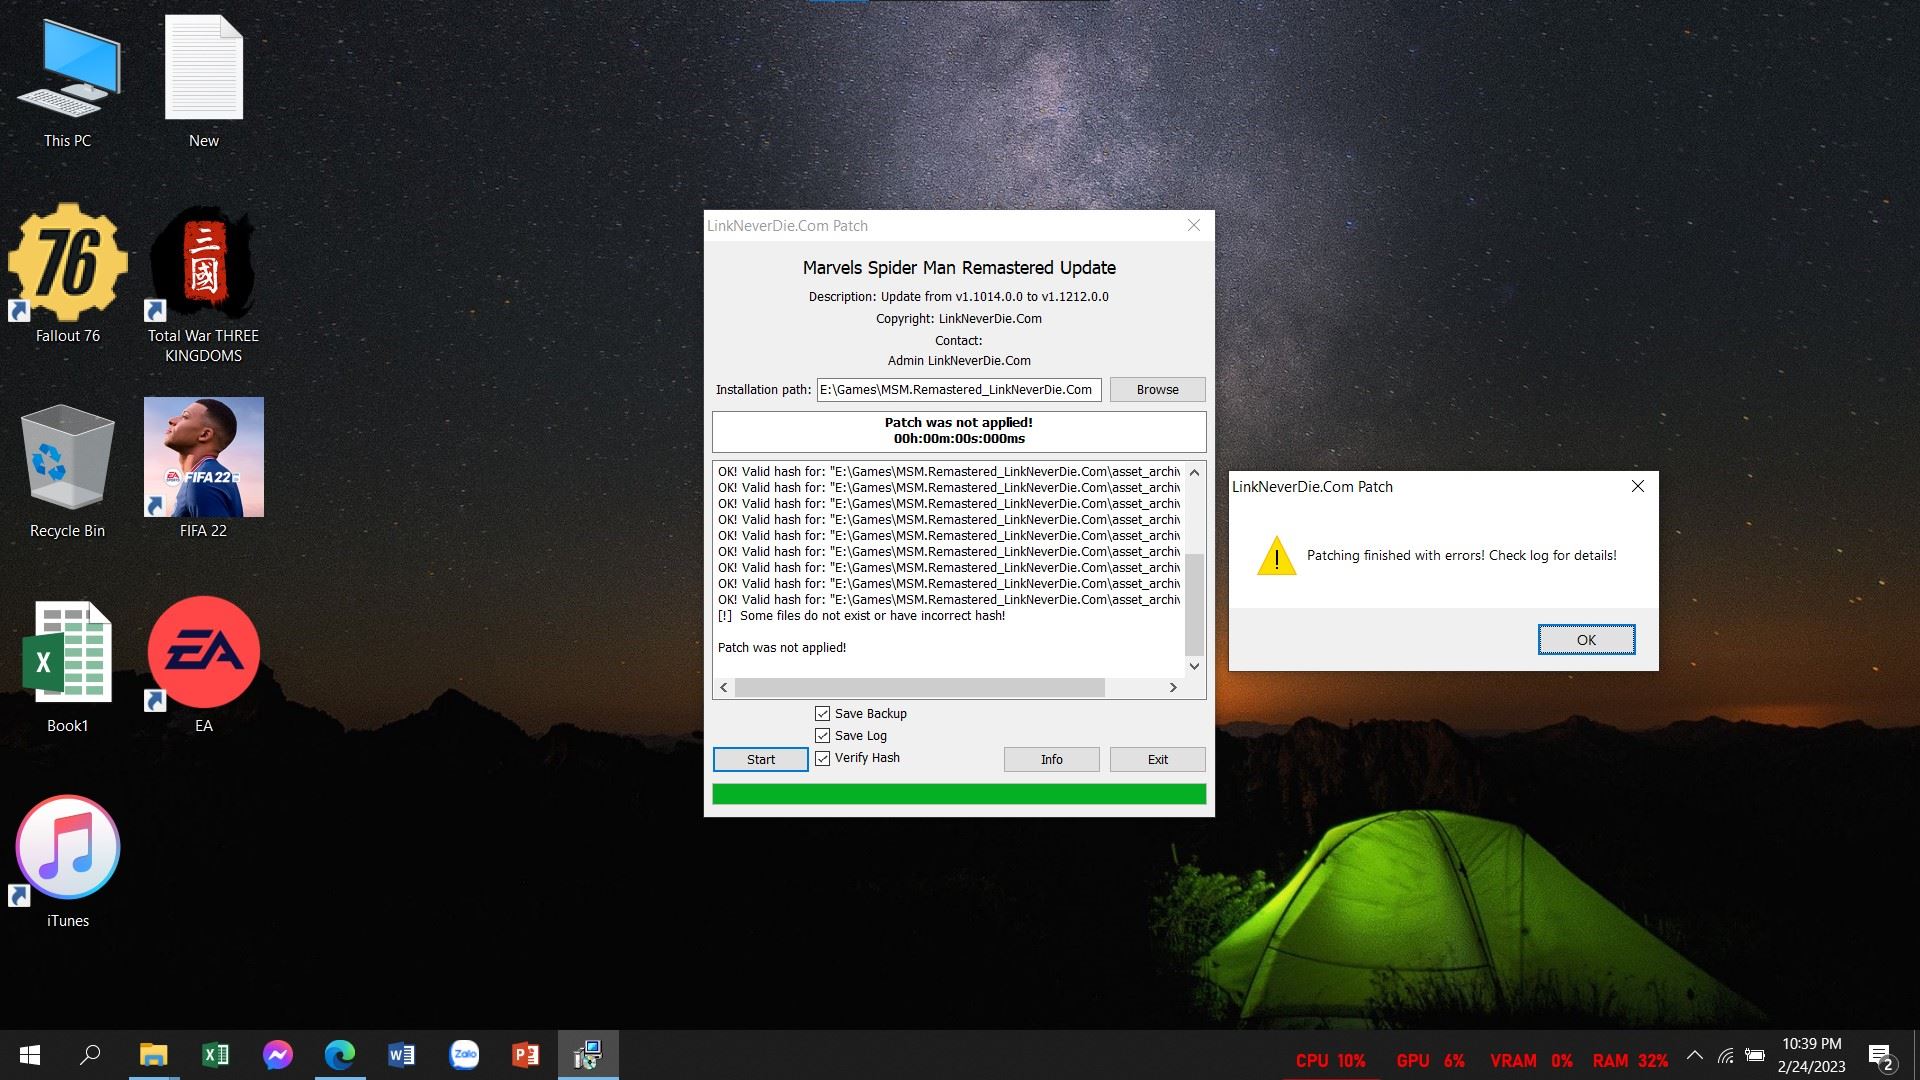1920x1080 pixels.
Task: Click the CPU 10% monitor readout
Action: [x=1331, y=1061]
